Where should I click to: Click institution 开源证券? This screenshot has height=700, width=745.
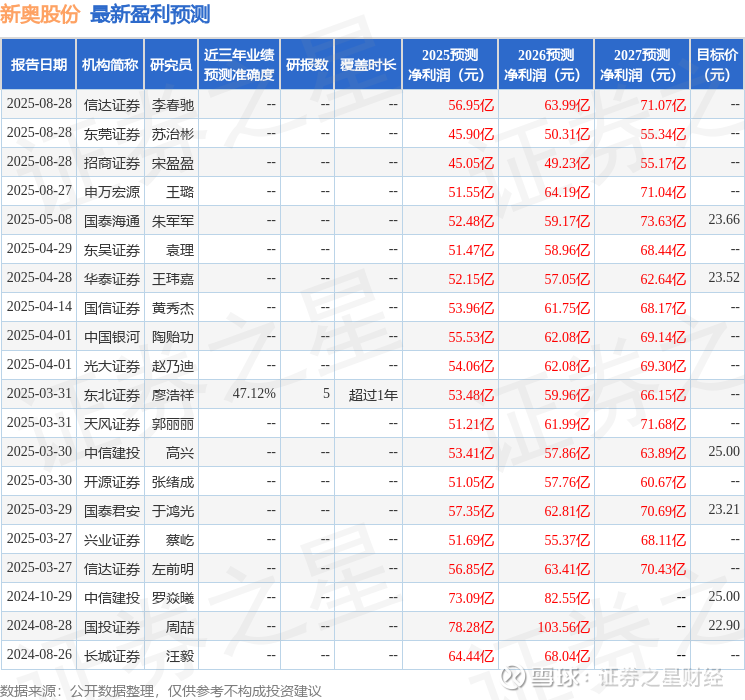pos(112,482)
